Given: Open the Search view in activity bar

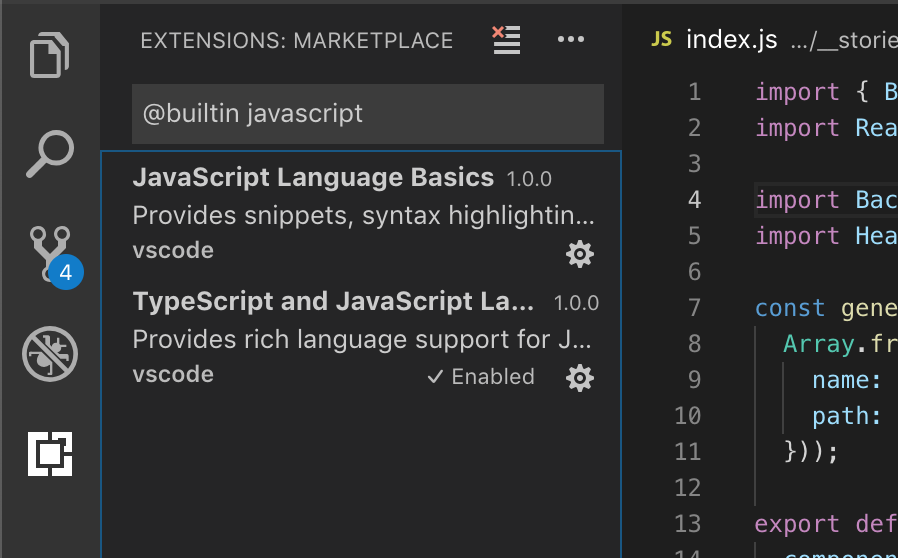Looking at the screenshot, I should tap(50, 153).
